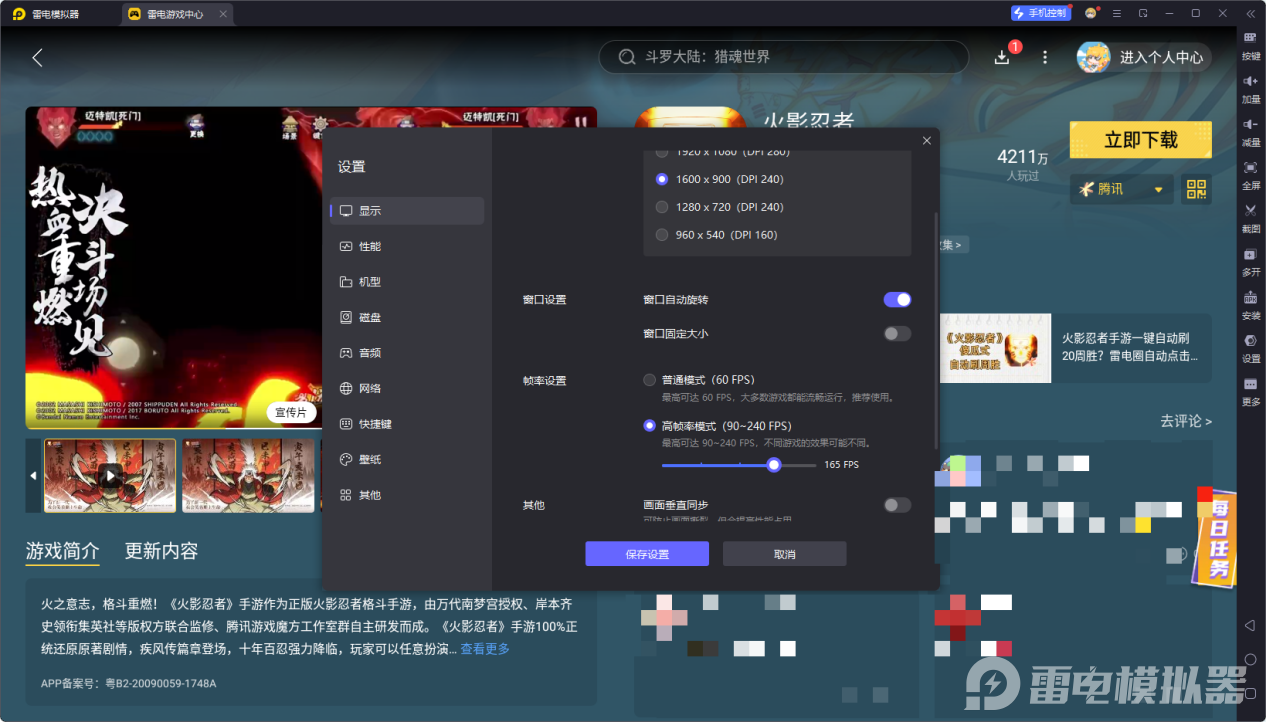The width and height of the screenshot is (1266, 722).
Task: Click 取消 button in settings
Action: 785,554
